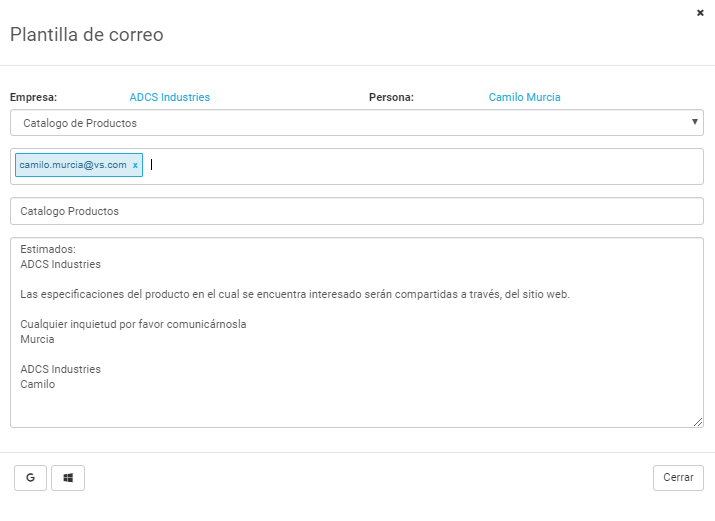
Task: Open the Camilo Murcia person link
Action: click(x=524, y=97)
